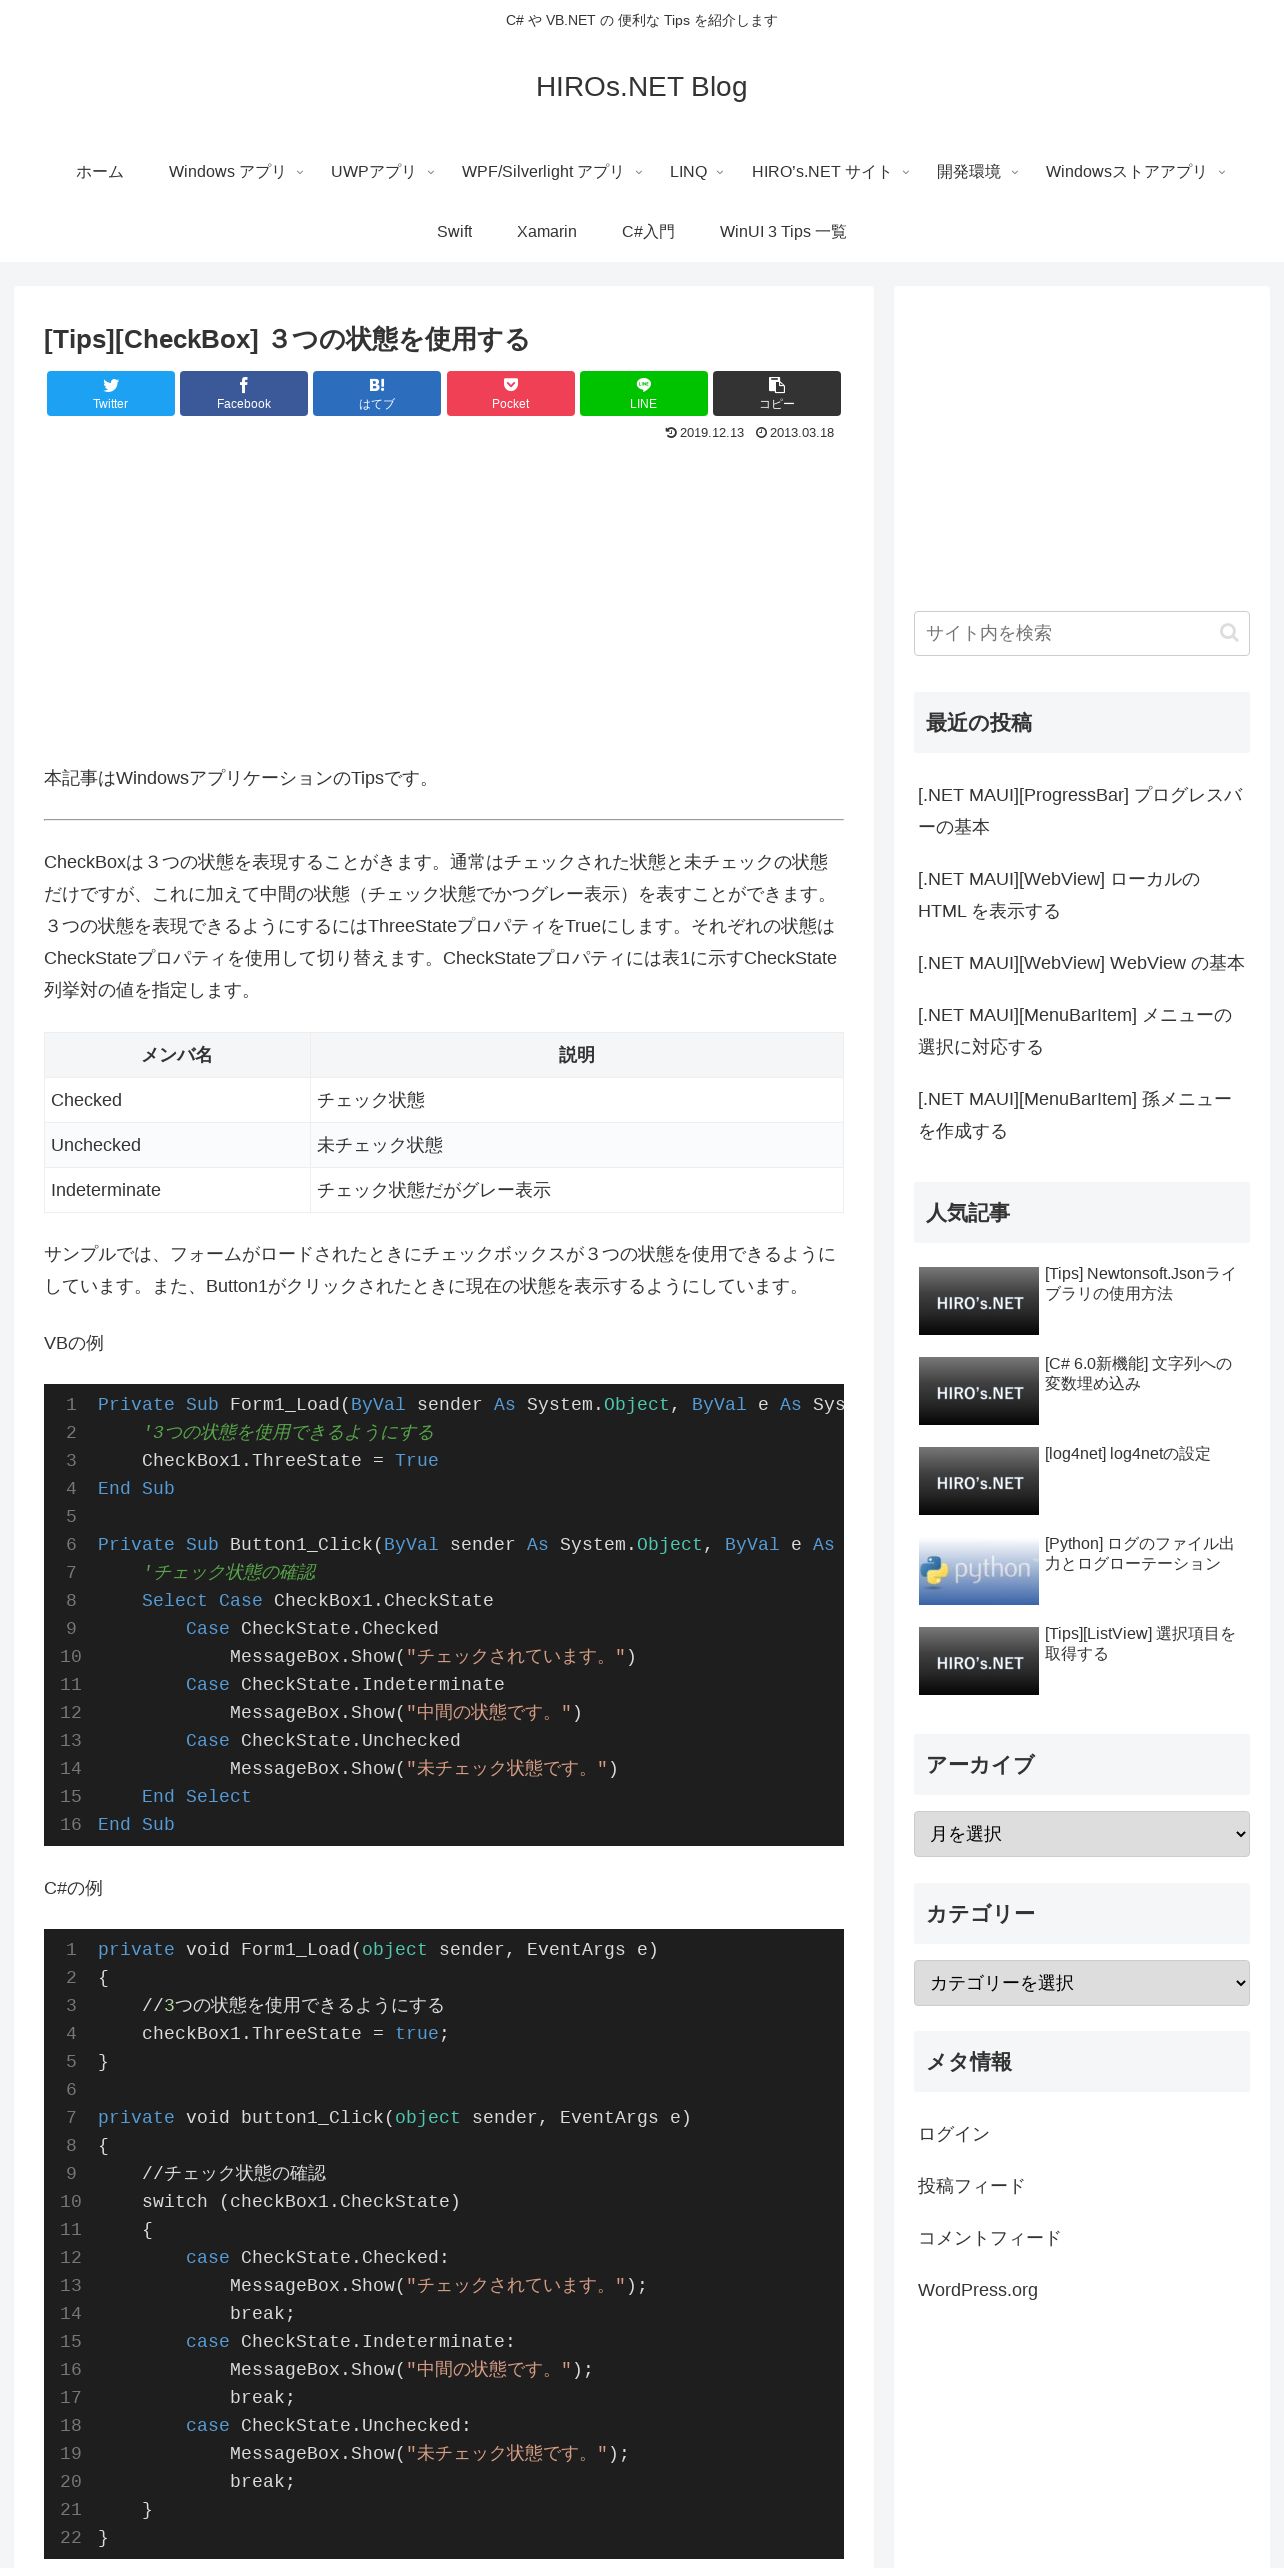Open 投稿フィード link
Screen dimensions: 1284x2568
click(x=971, y=2186)
